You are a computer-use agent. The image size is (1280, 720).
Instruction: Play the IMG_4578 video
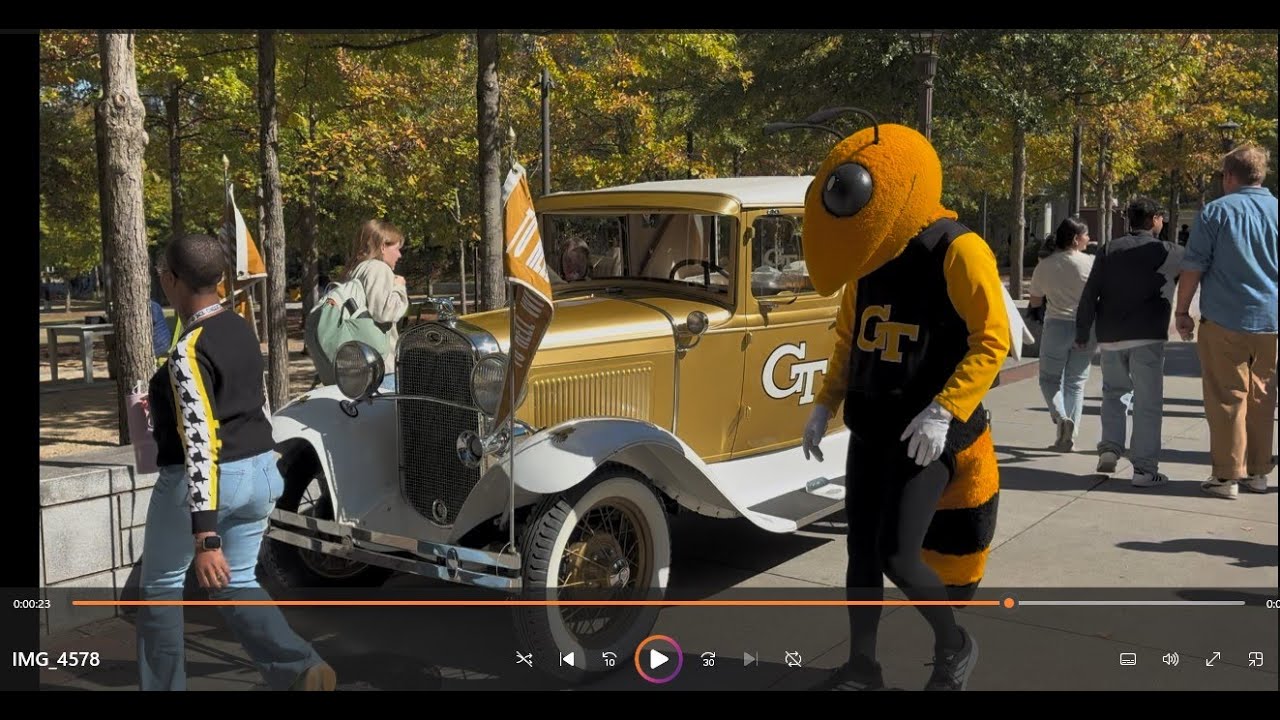point(659,659)
